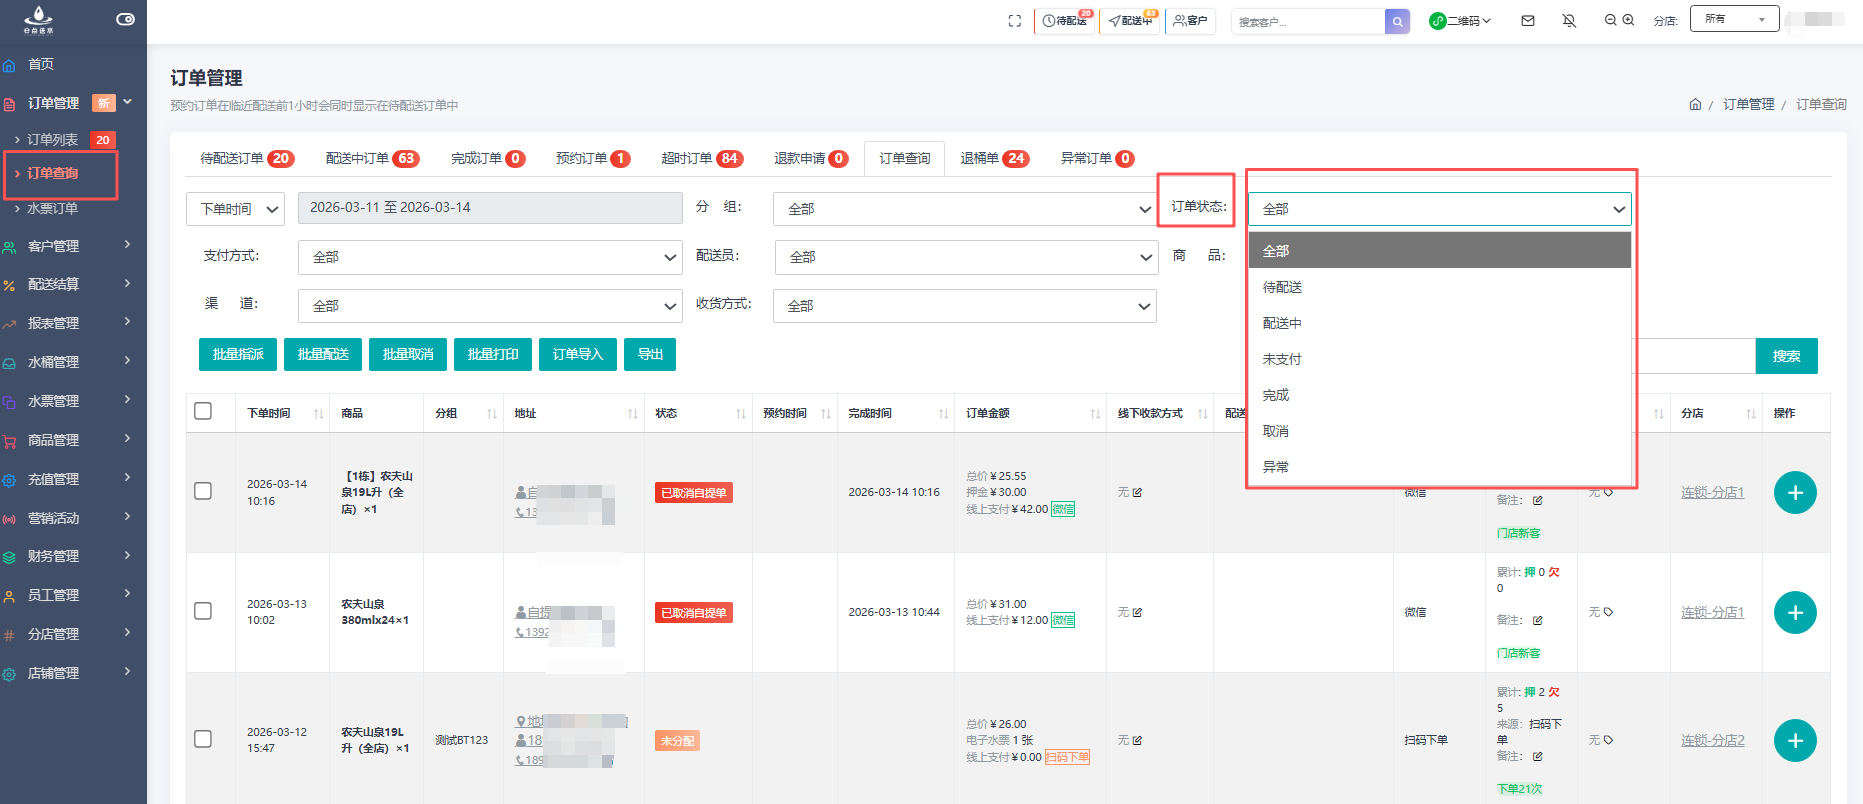Screen dimensions: 1863x804
Task: Choose 待配送 from order status list
Action: coord(1440,287)
